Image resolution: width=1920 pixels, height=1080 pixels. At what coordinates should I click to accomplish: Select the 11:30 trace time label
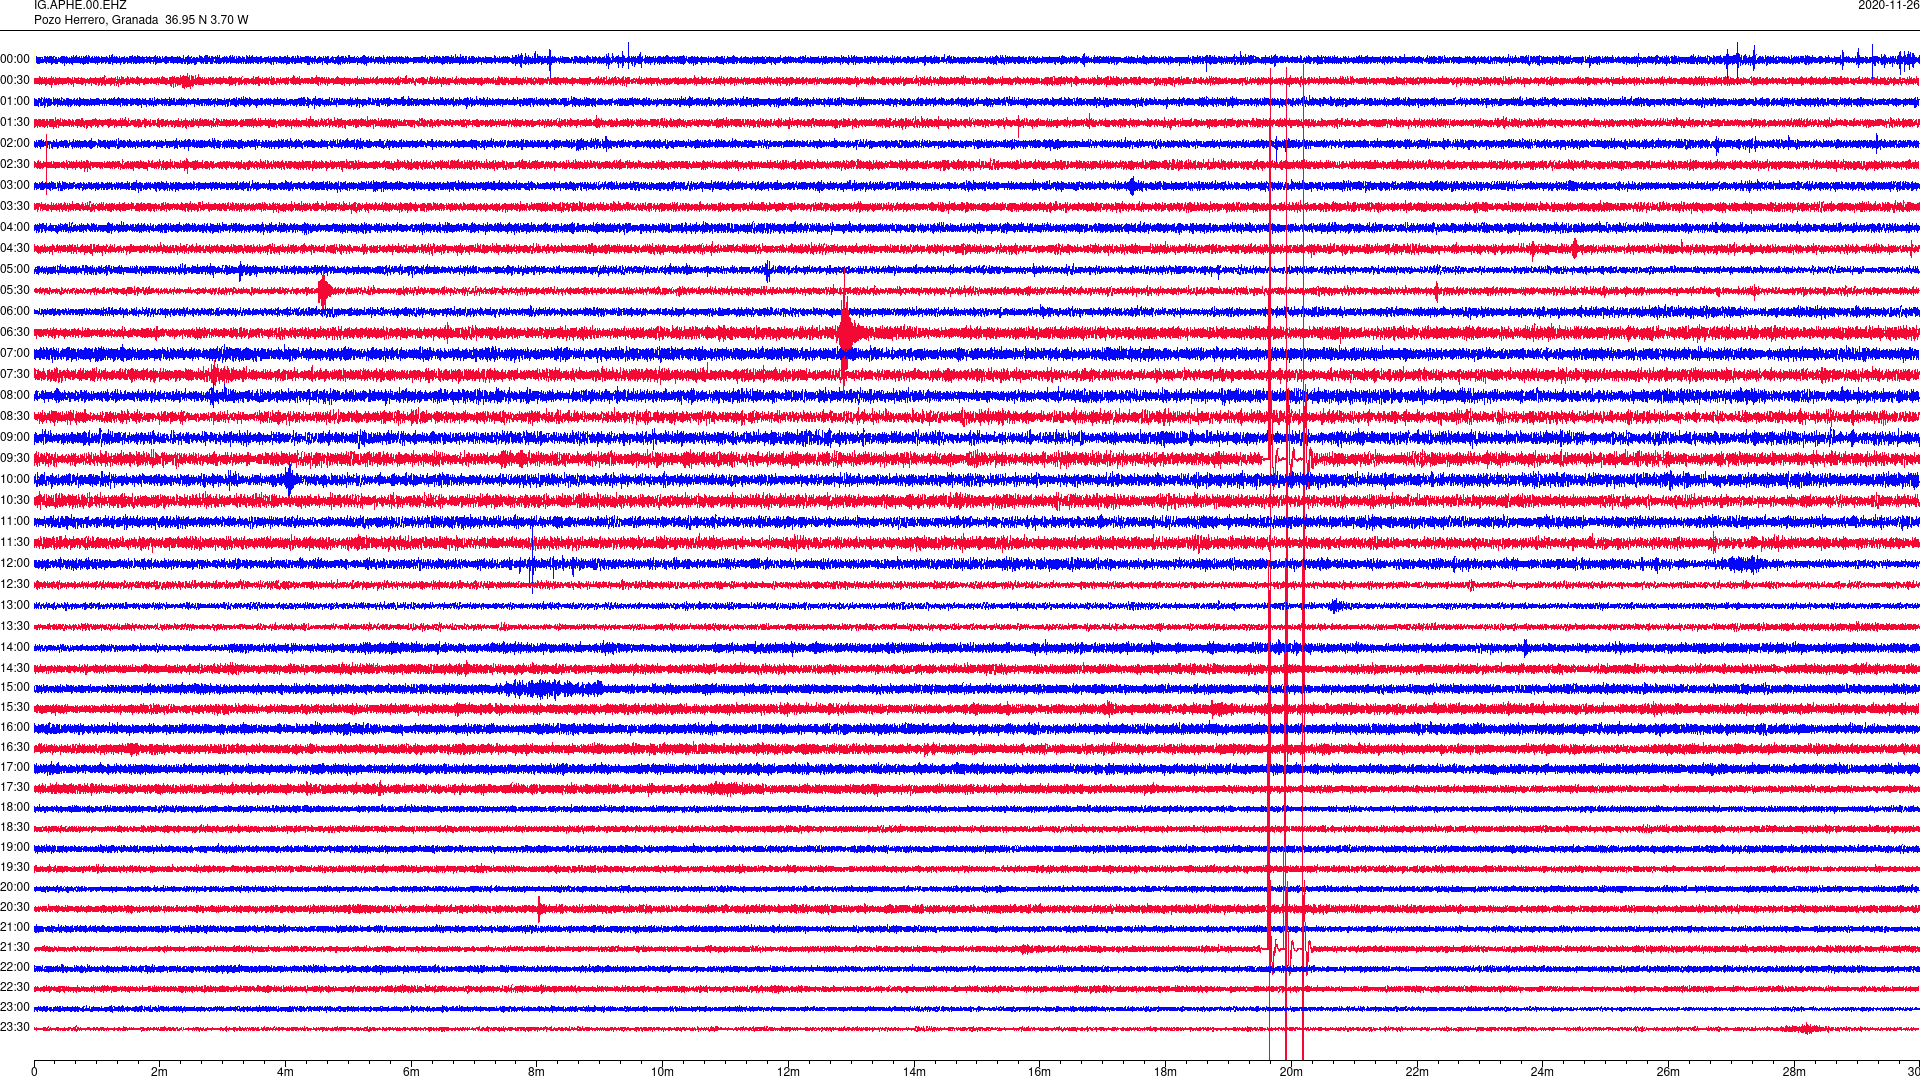(x=15, y=542)
